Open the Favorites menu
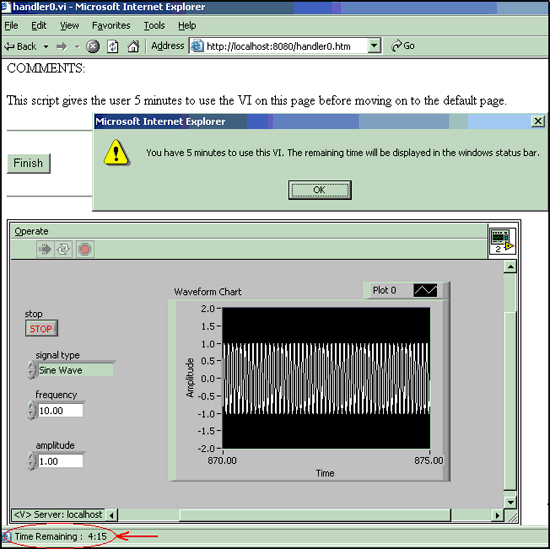Image resolution: width=550 pixels, height=549 pixels. (111, 26)
